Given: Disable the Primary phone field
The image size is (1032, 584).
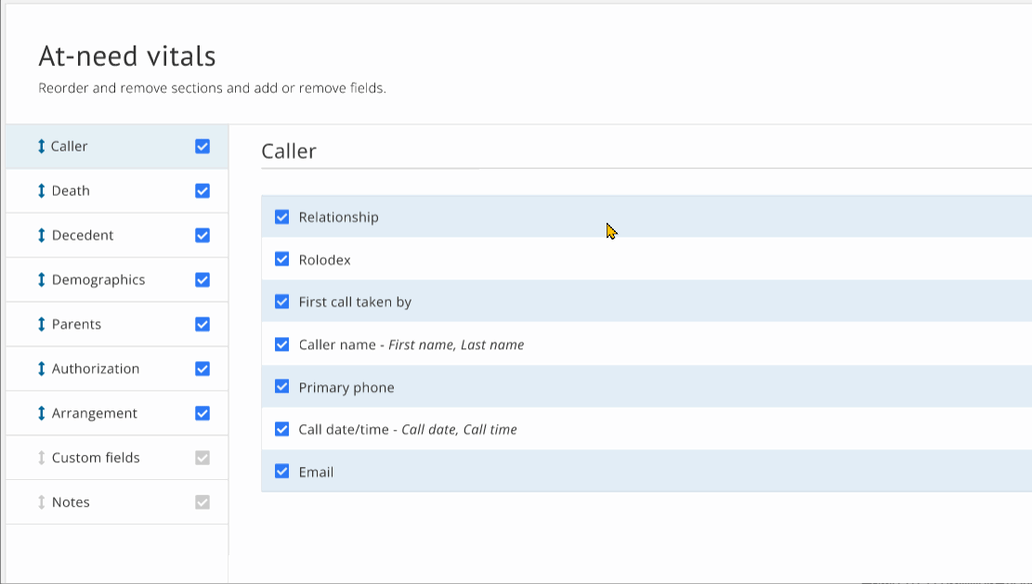Looking at the screenshot, I should pos(281,387).
